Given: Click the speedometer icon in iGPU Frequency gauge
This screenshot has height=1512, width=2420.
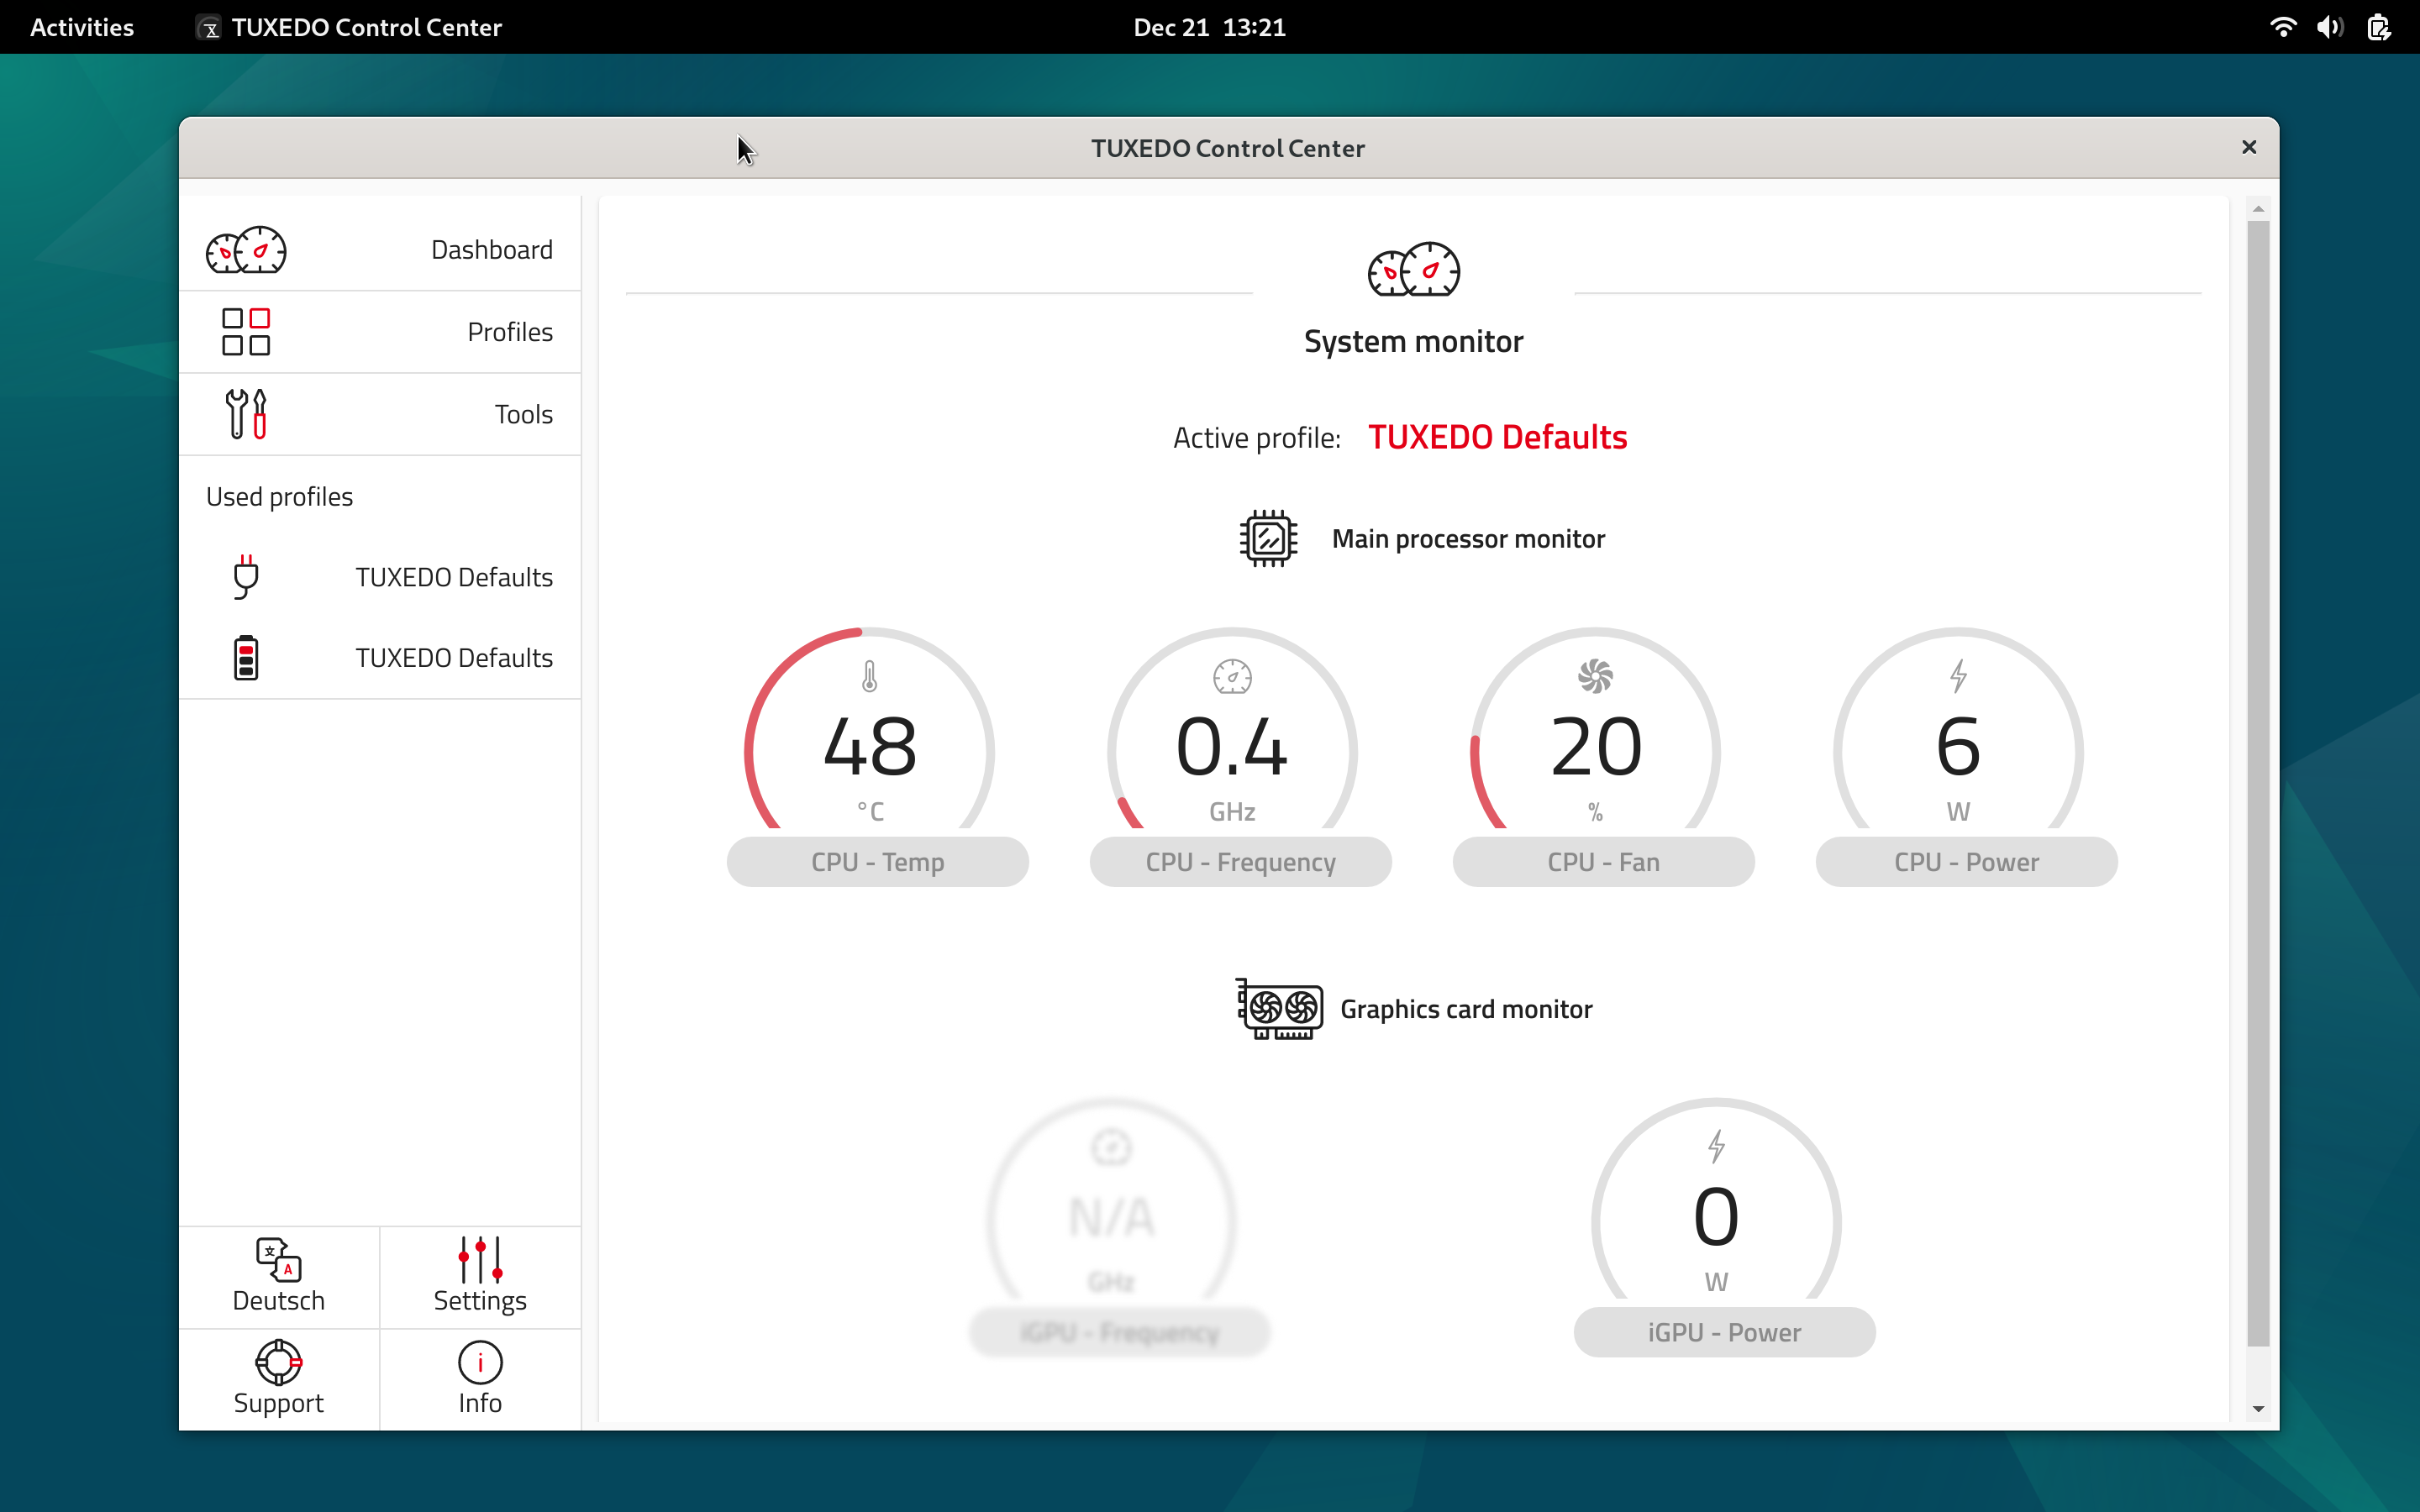Looking at the screenshot, I should click(1111, 1147).
